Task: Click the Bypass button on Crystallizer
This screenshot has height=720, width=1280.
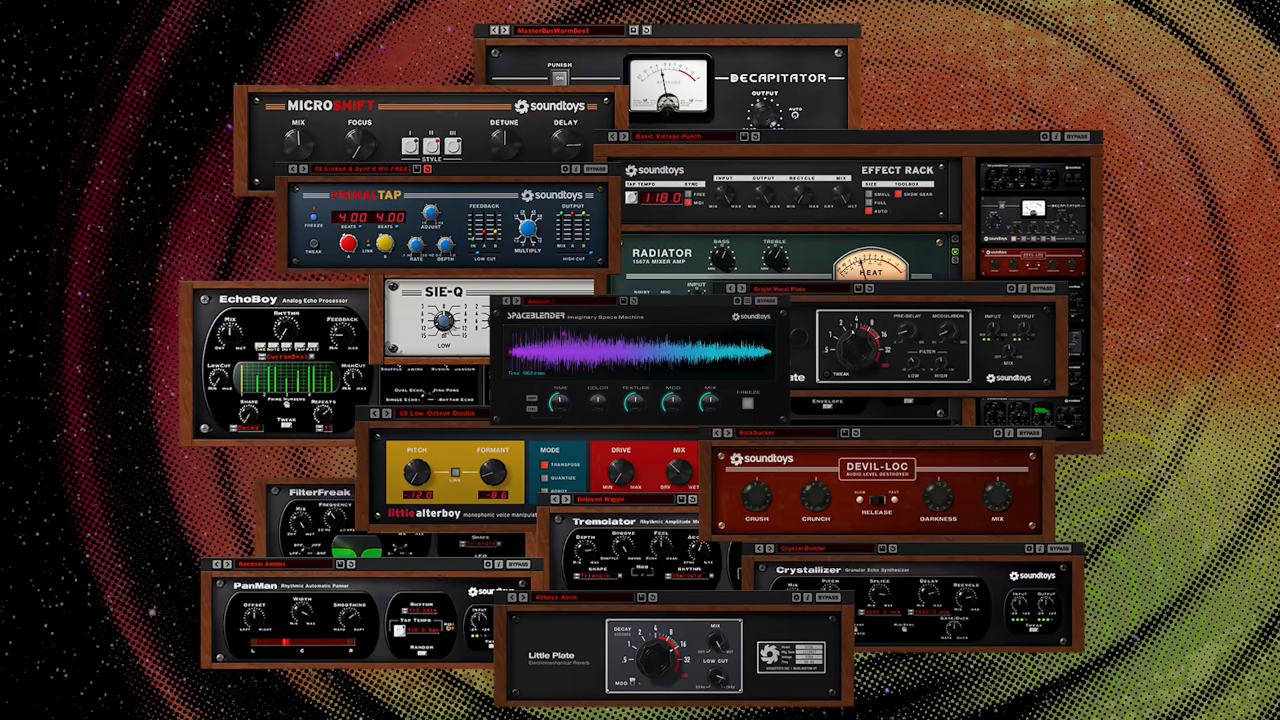Action: click(1060, 549)
